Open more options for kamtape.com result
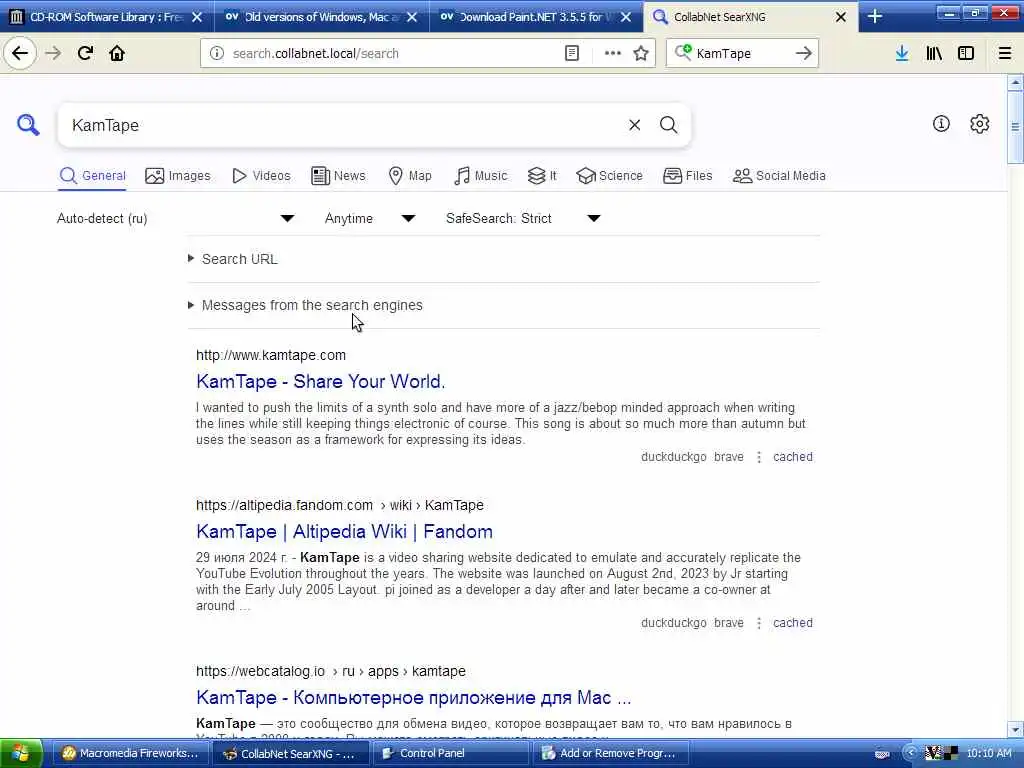 (758, 457)
